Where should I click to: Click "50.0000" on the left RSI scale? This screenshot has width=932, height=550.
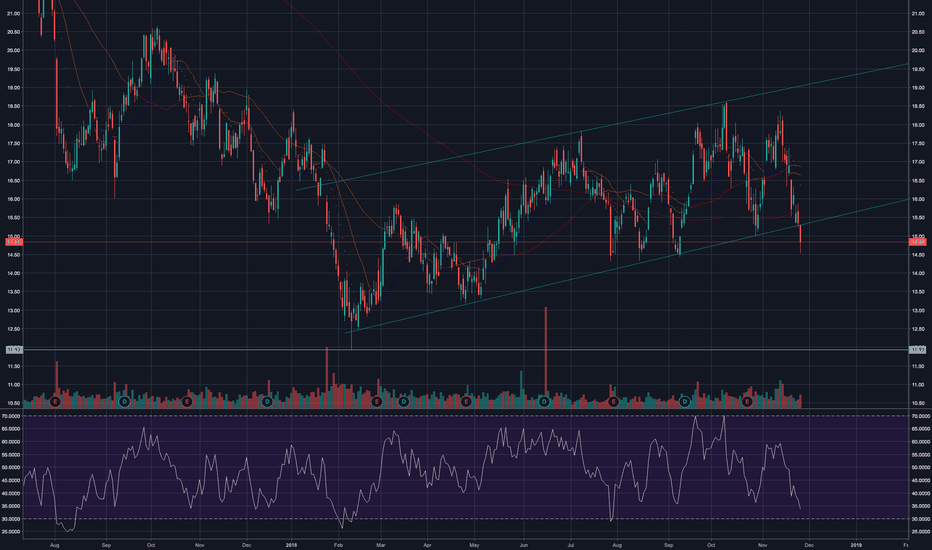point(10,467)
